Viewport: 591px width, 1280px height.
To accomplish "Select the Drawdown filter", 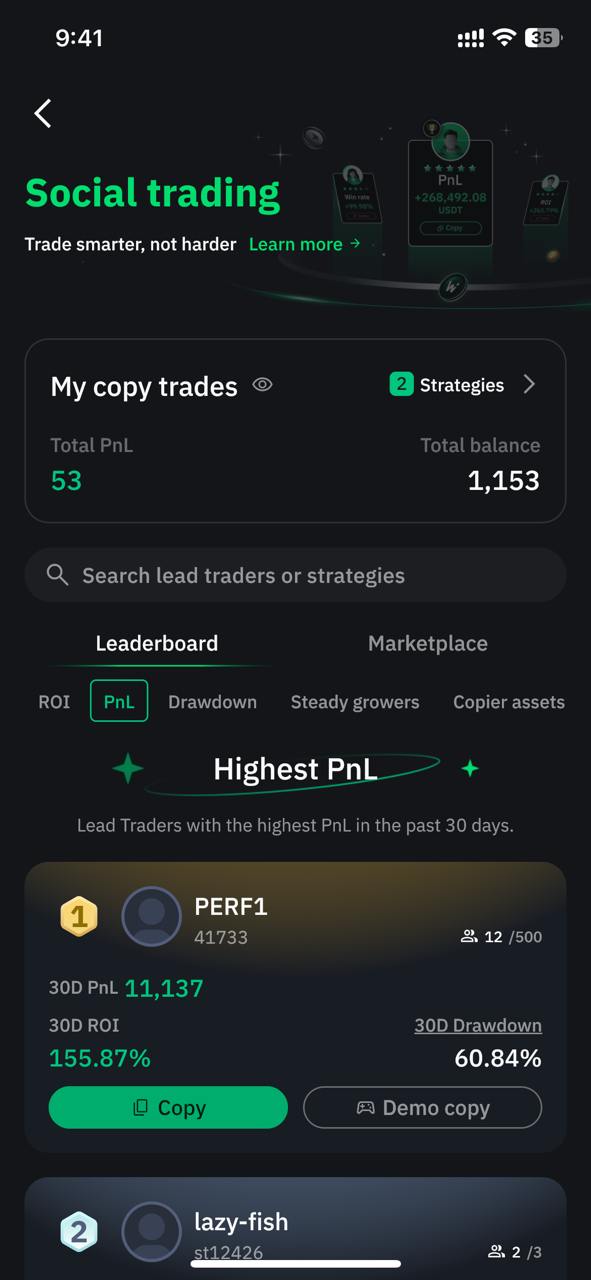I will 212,702.
